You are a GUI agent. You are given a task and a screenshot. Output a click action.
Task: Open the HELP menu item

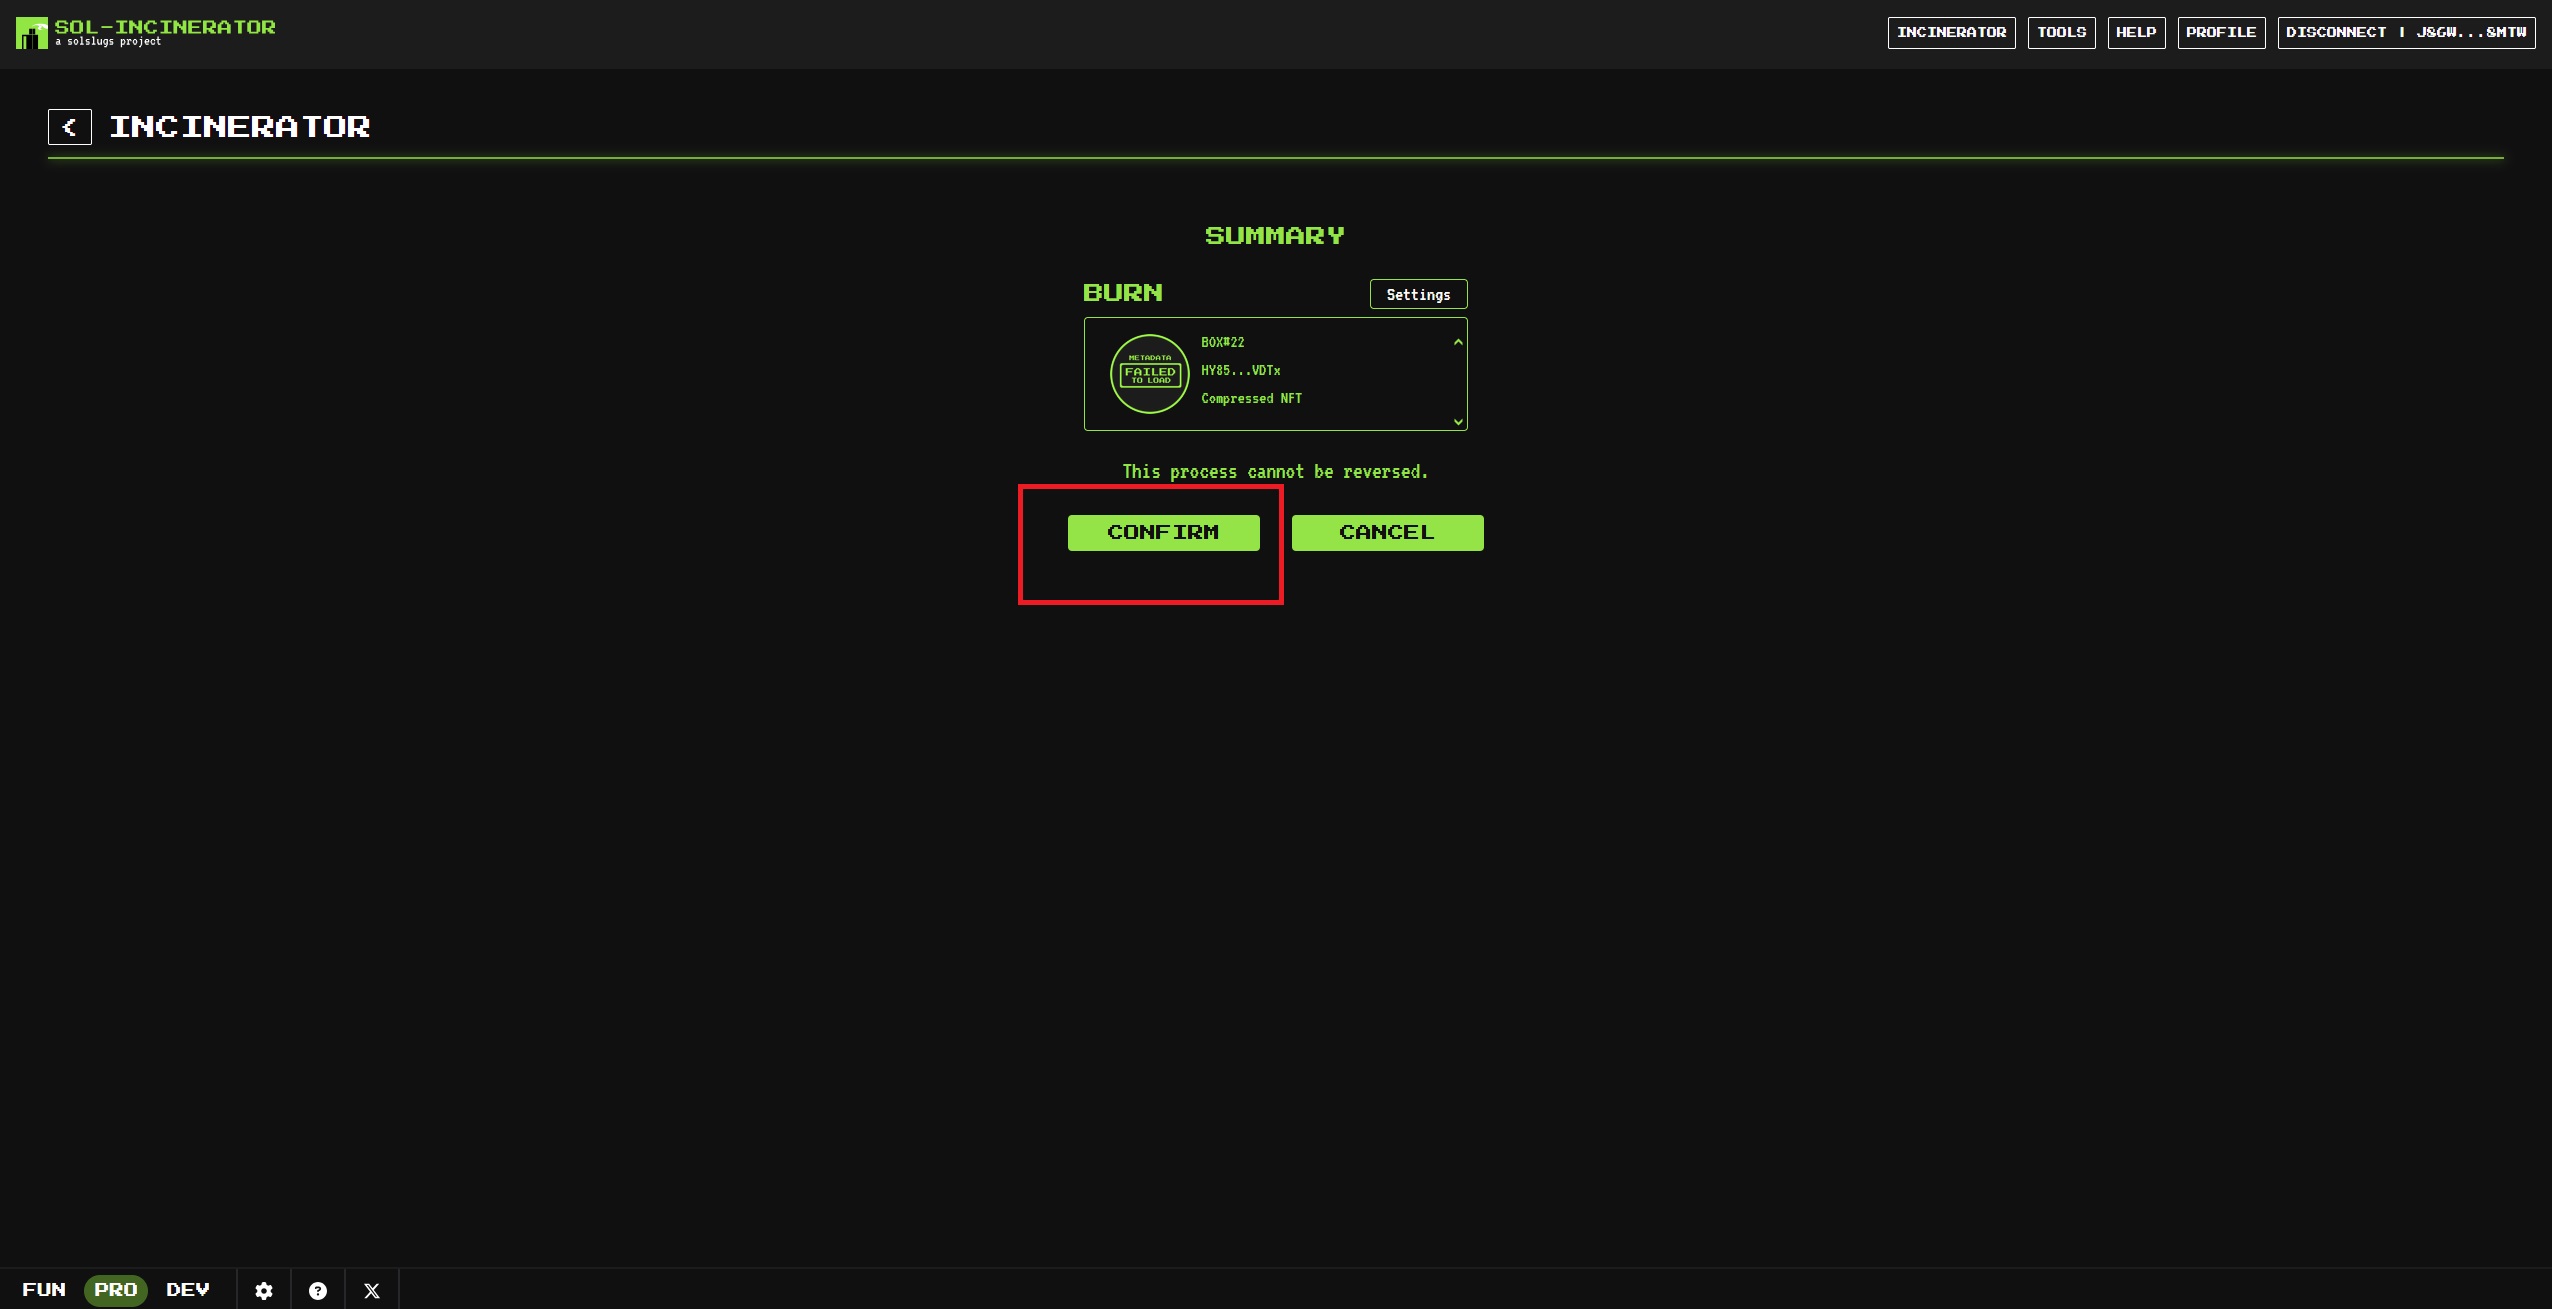2136,32
